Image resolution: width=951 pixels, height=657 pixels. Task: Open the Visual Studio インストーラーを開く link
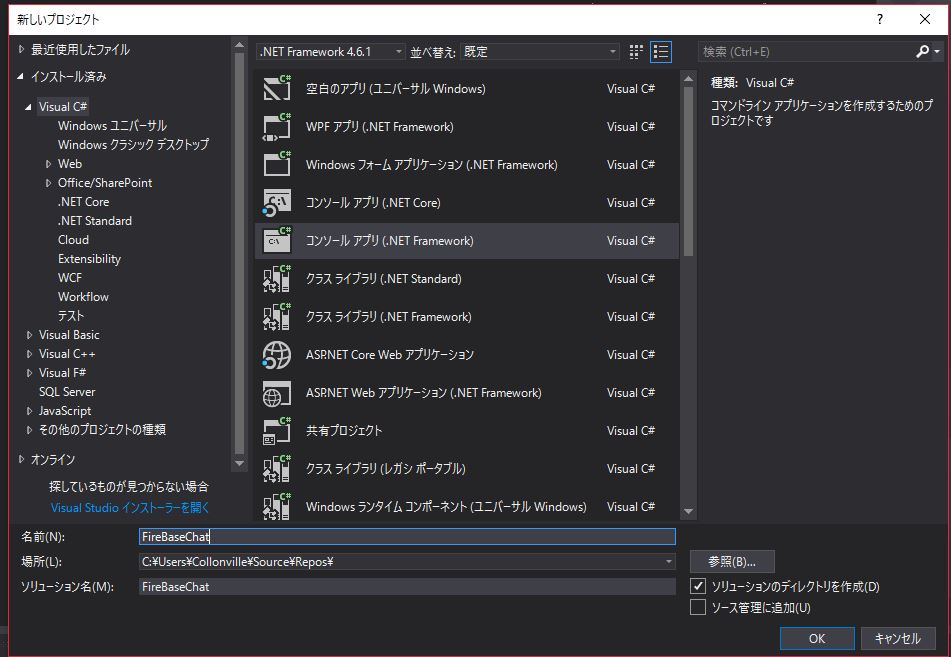click(130, 508)
